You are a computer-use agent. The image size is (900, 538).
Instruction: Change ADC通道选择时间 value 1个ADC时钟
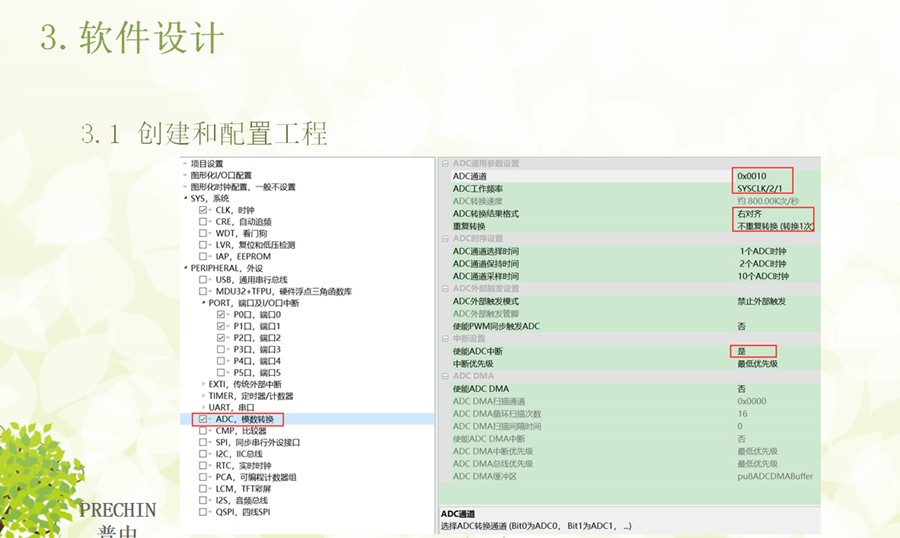[762, 251]
